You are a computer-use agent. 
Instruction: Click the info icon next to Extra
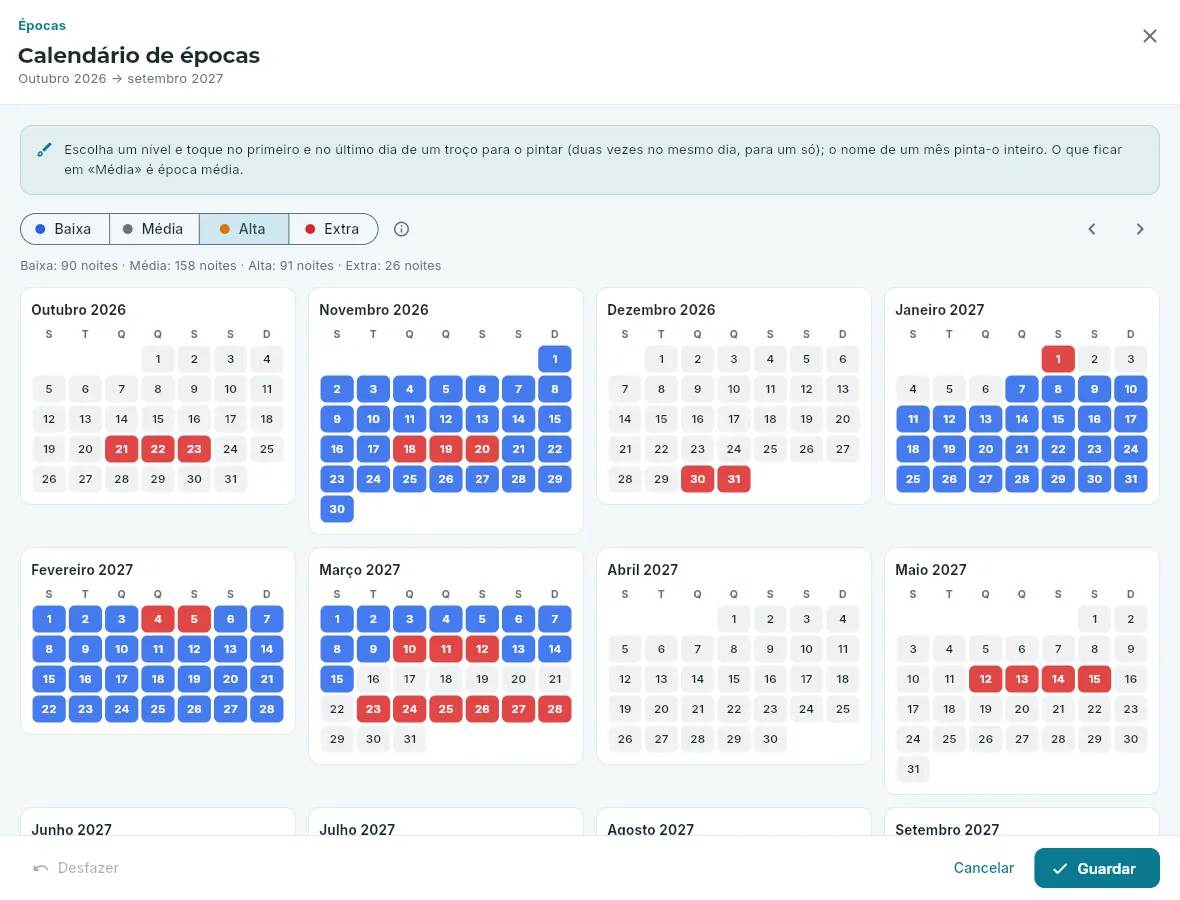pos(401,229)
